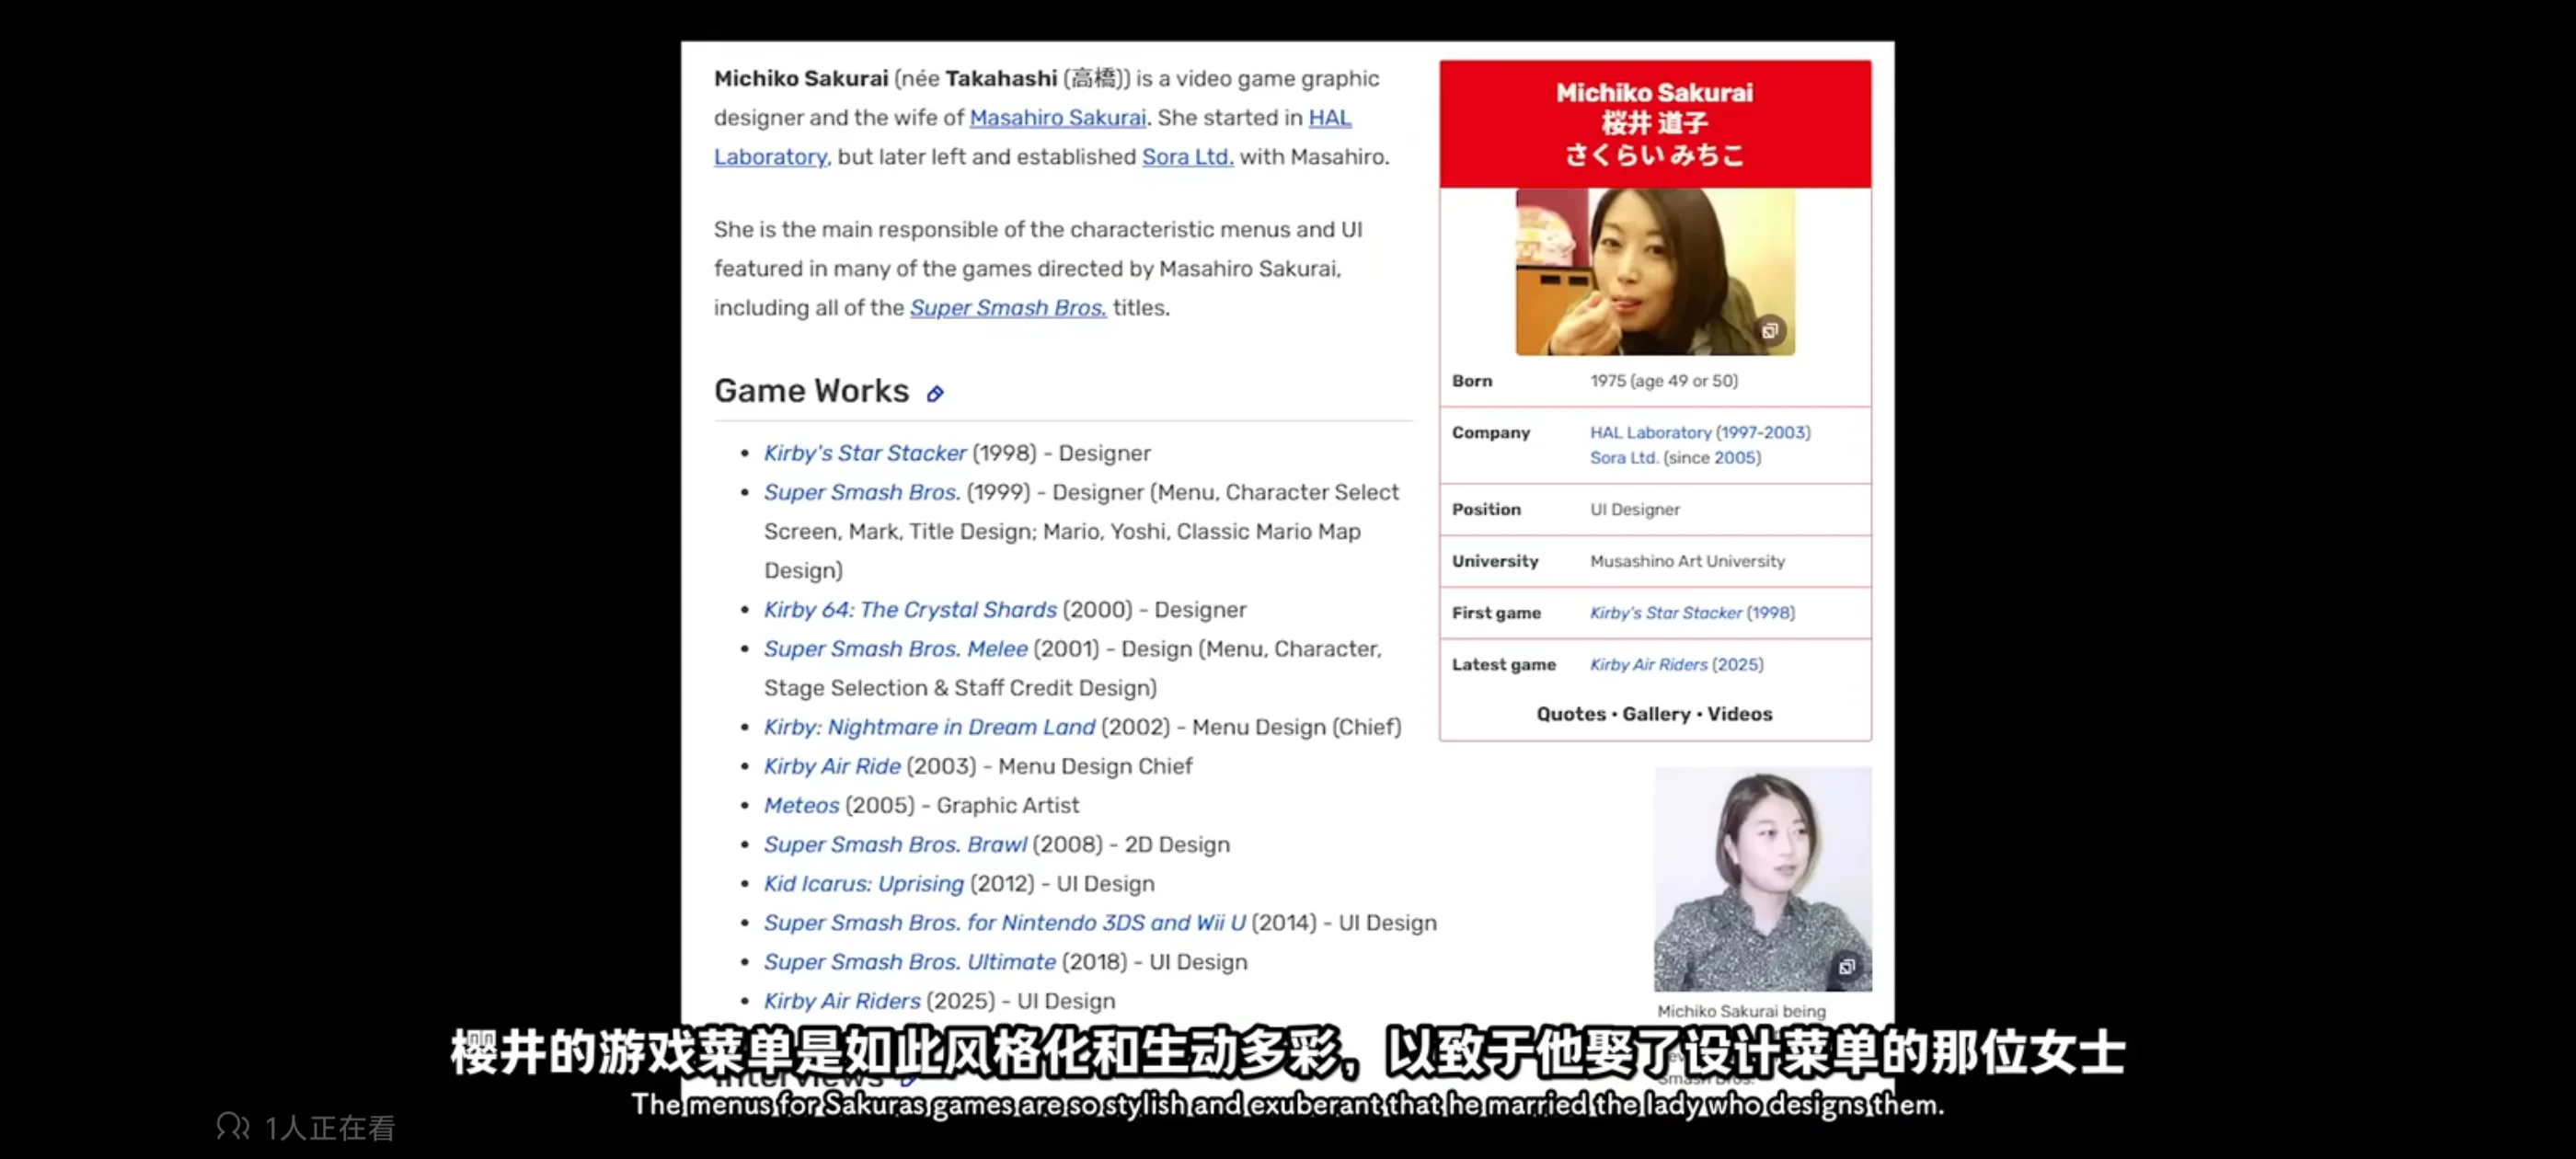Screen dimensions: 2576x1159
Task: Open Super Smash Bros. Ultimate link
Action: [x=909, y=962]
